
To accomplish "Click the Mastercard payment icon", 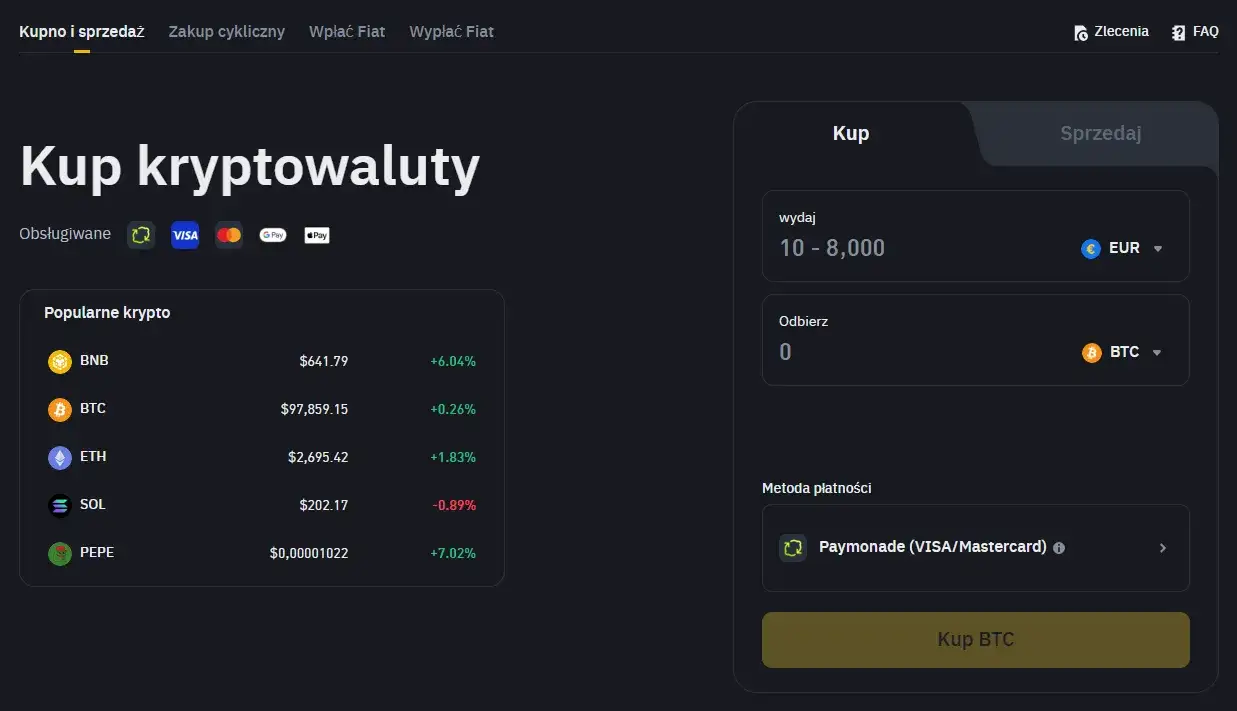I will pyautogui.click(x=229, y=235).
